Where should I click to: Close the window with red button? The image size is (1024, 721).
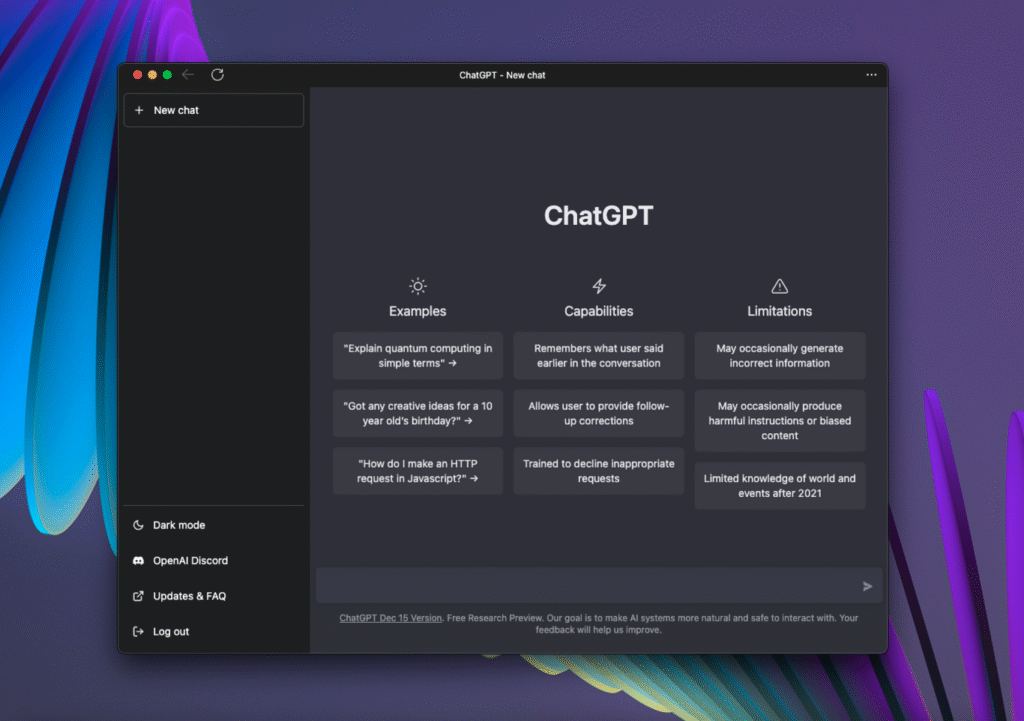point(138,74)
